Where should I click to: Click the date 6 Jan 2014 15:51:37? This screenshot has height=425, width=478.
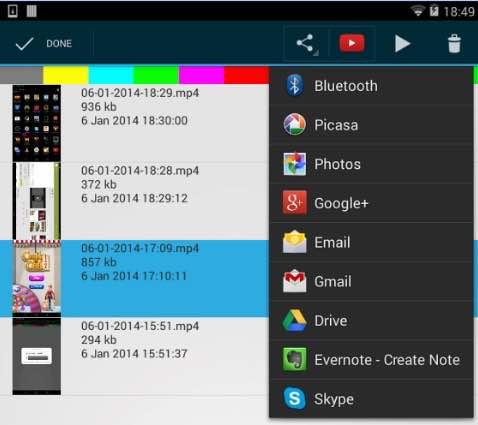pyautogui.click(x=134, y=354)
